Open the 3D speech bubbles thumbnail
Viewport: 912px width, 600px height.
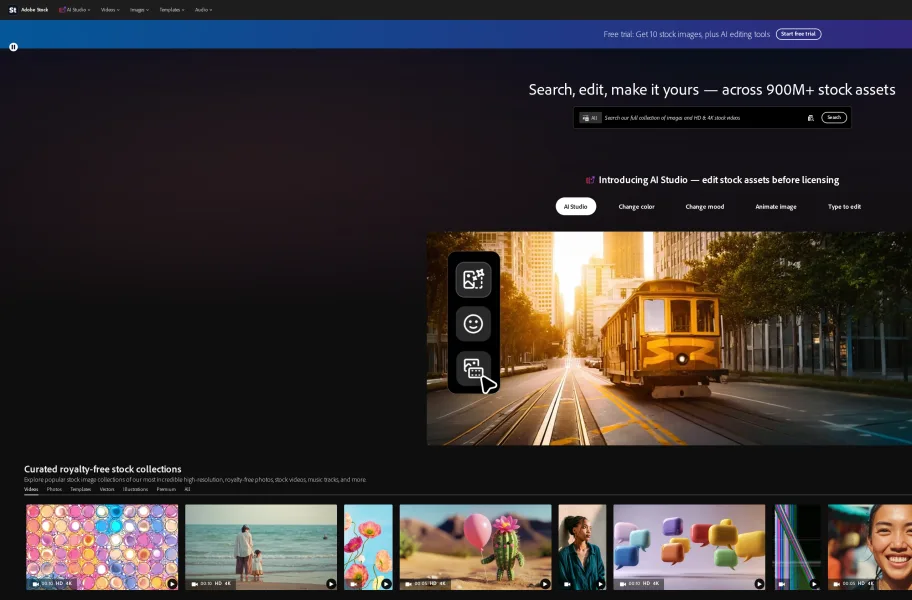pos(689,547)
